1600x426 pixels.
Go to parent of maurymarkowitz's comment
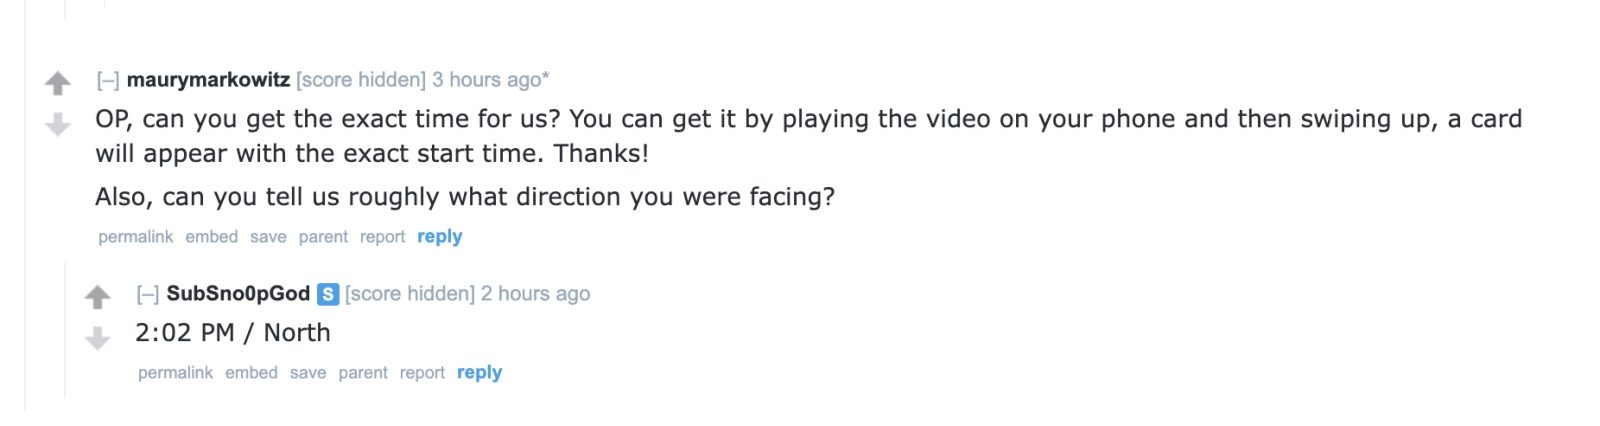pos(323,237)
